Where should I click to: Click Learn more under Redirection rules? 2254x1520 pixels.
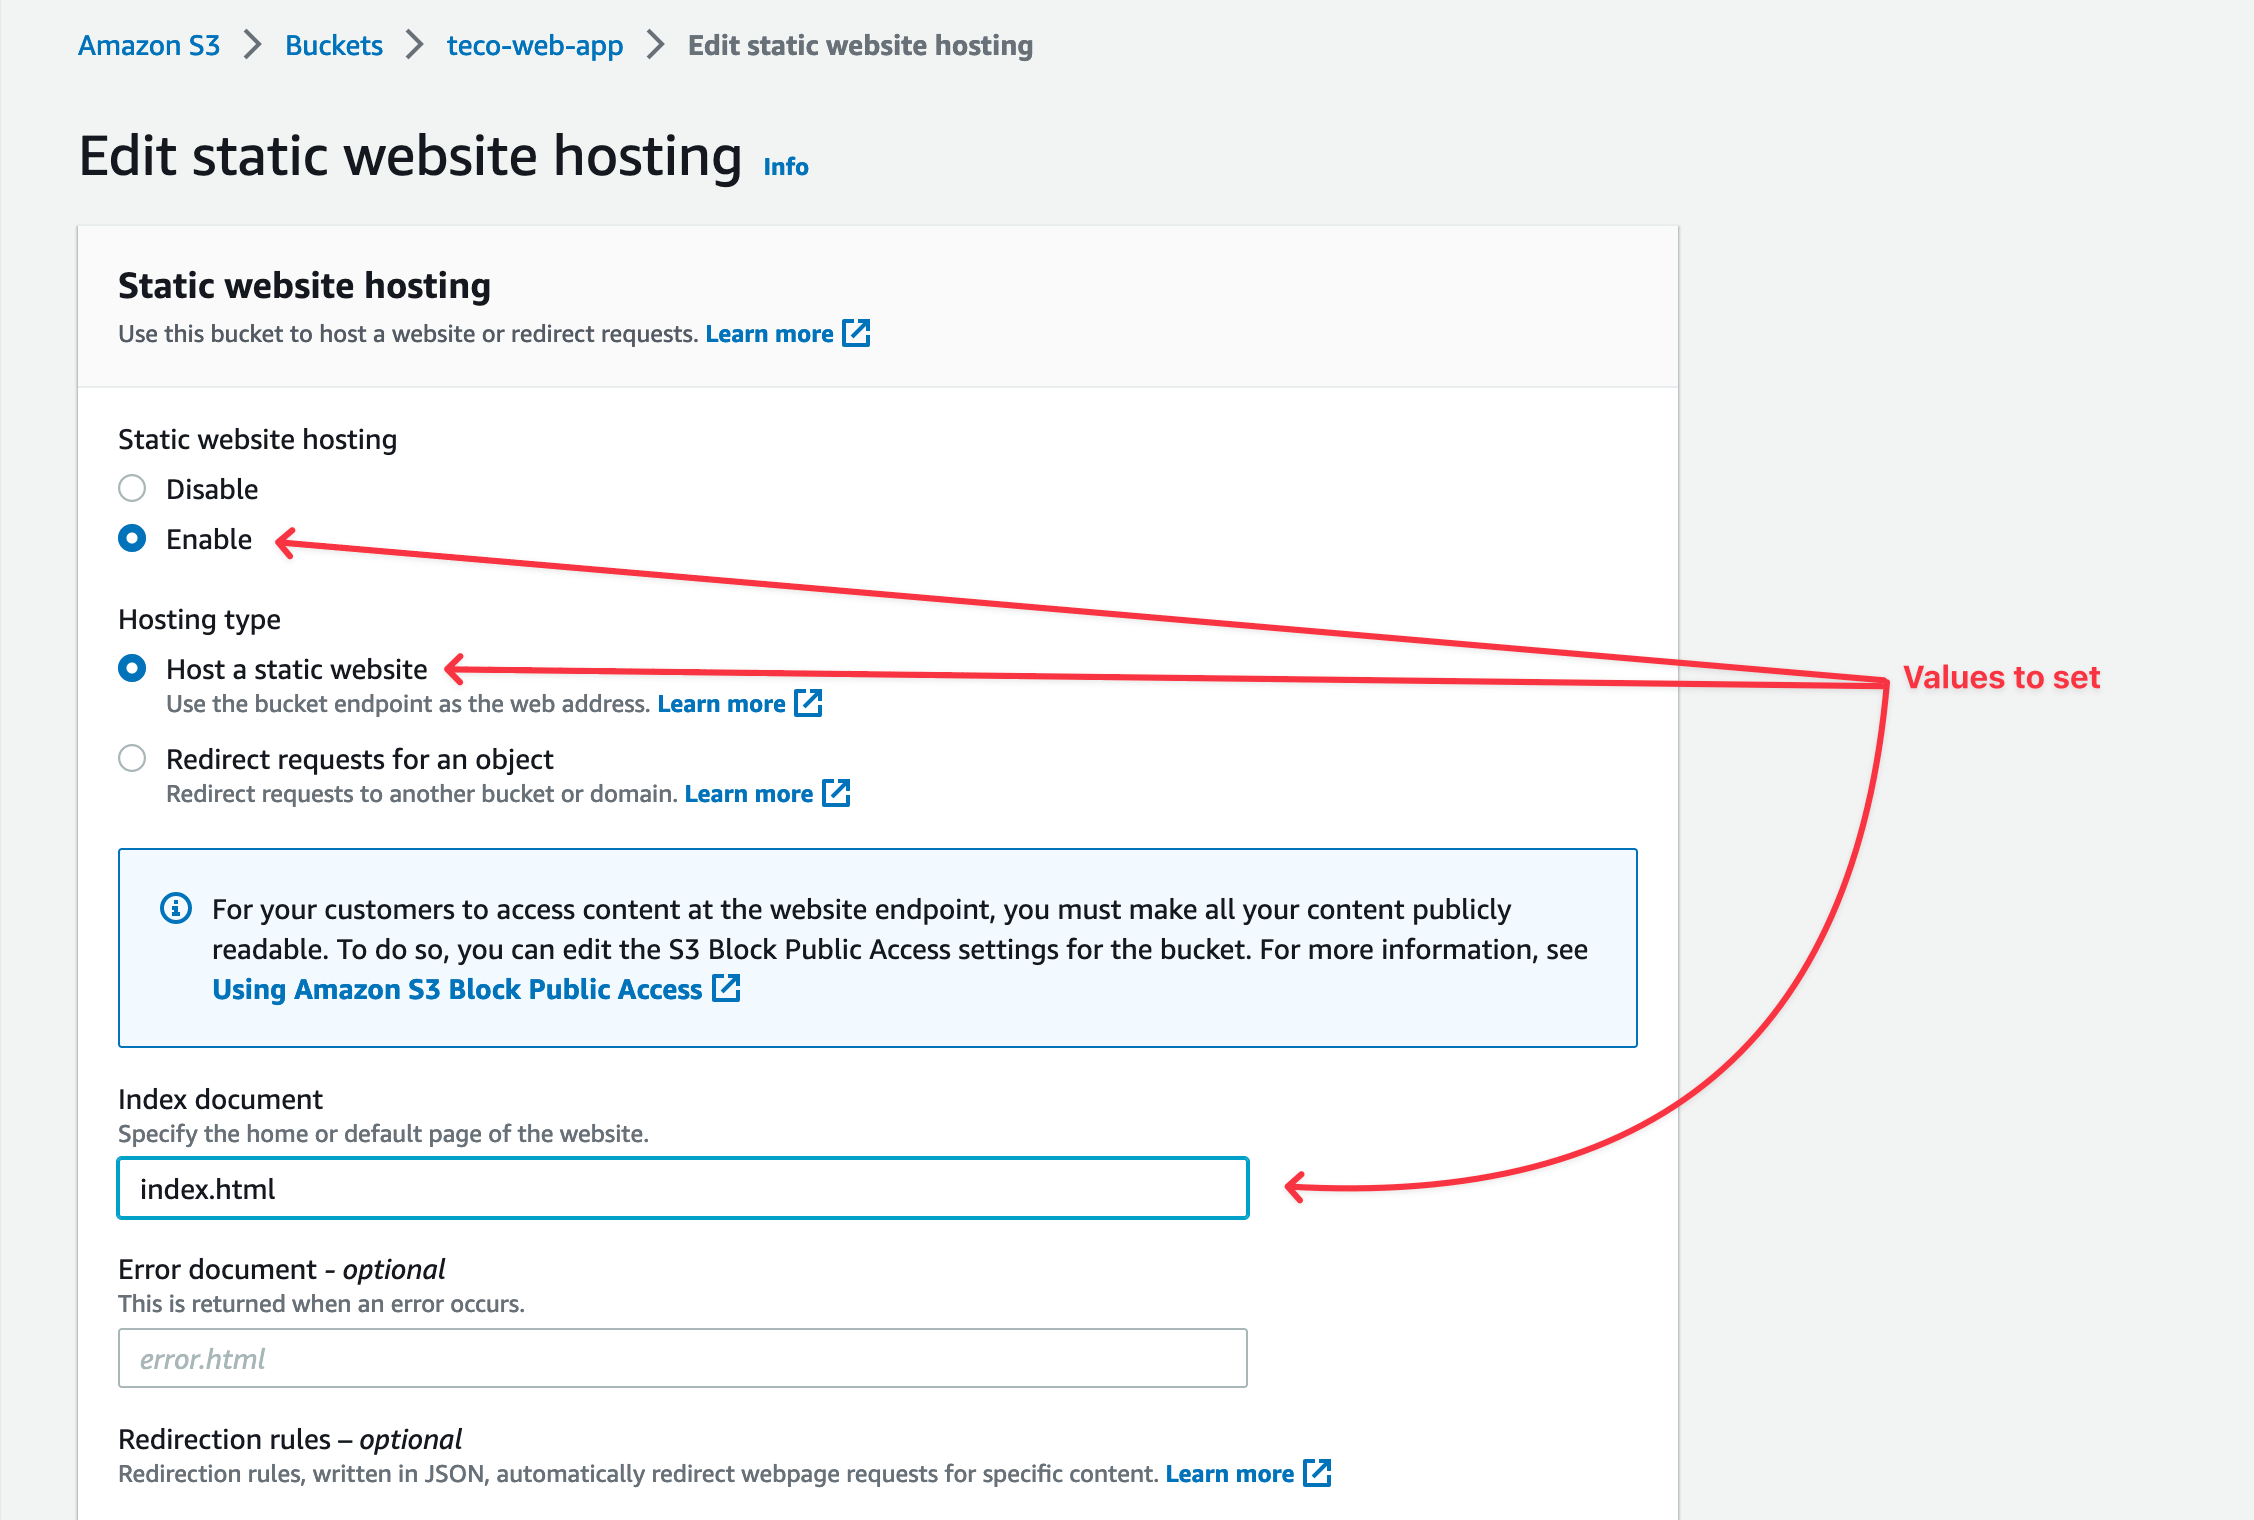pyautogui.click(x=1231, y=1473)
